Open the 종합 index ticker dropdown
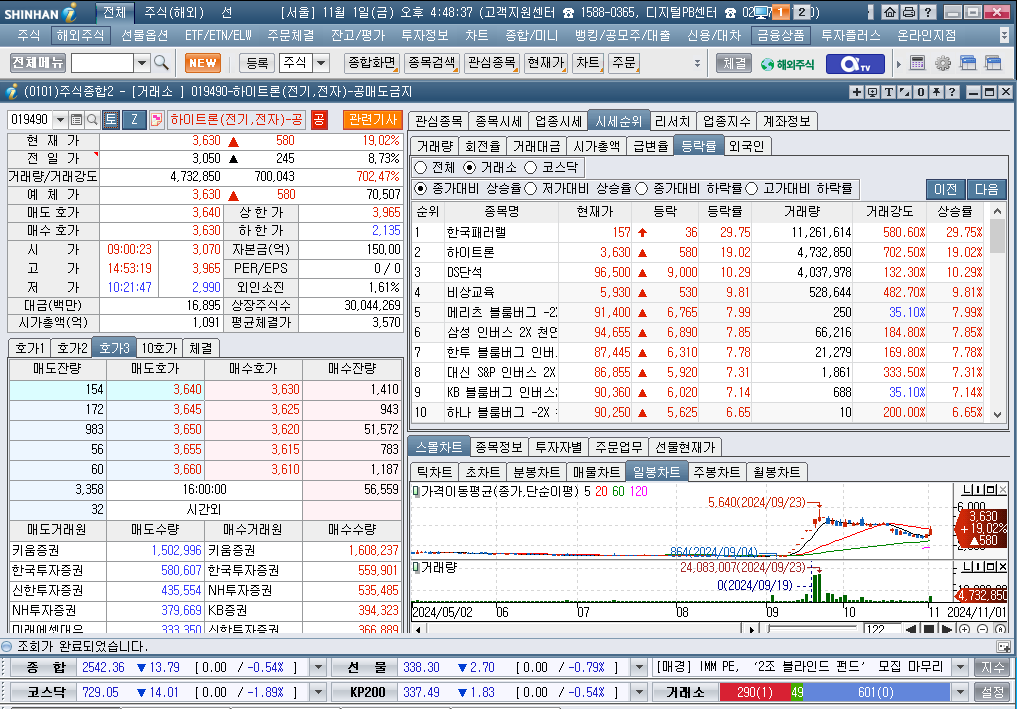1017x709 pixels. click(318, 667)
